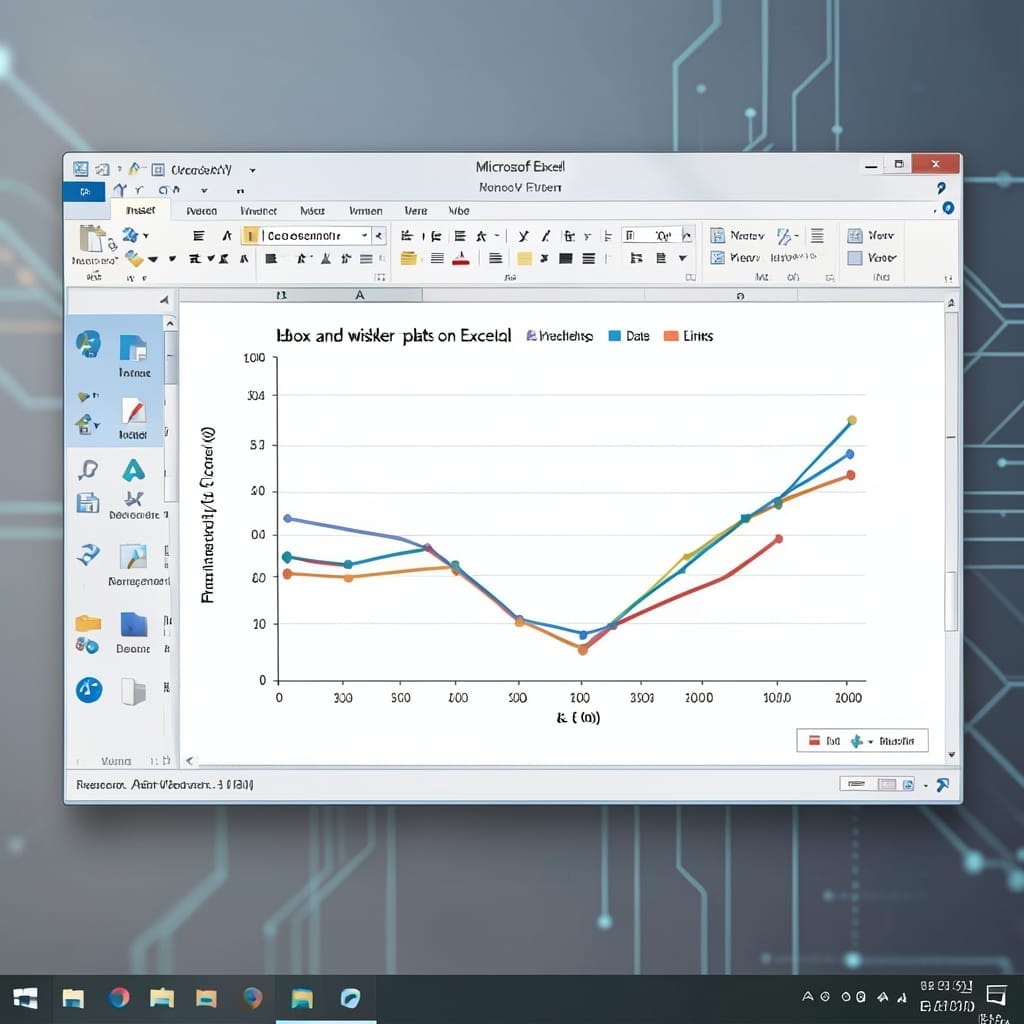Click the paint bucket icon below Paste options
1024x1024 pixels.
coord(135,259)
